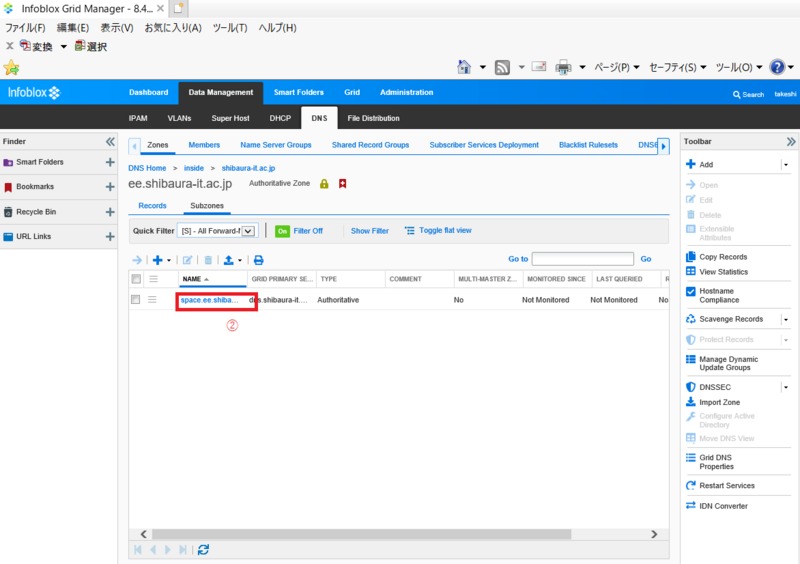Click Import Zone in Toolbar
Viewport: 800px width, 564px height.
[x=719, y=402]
